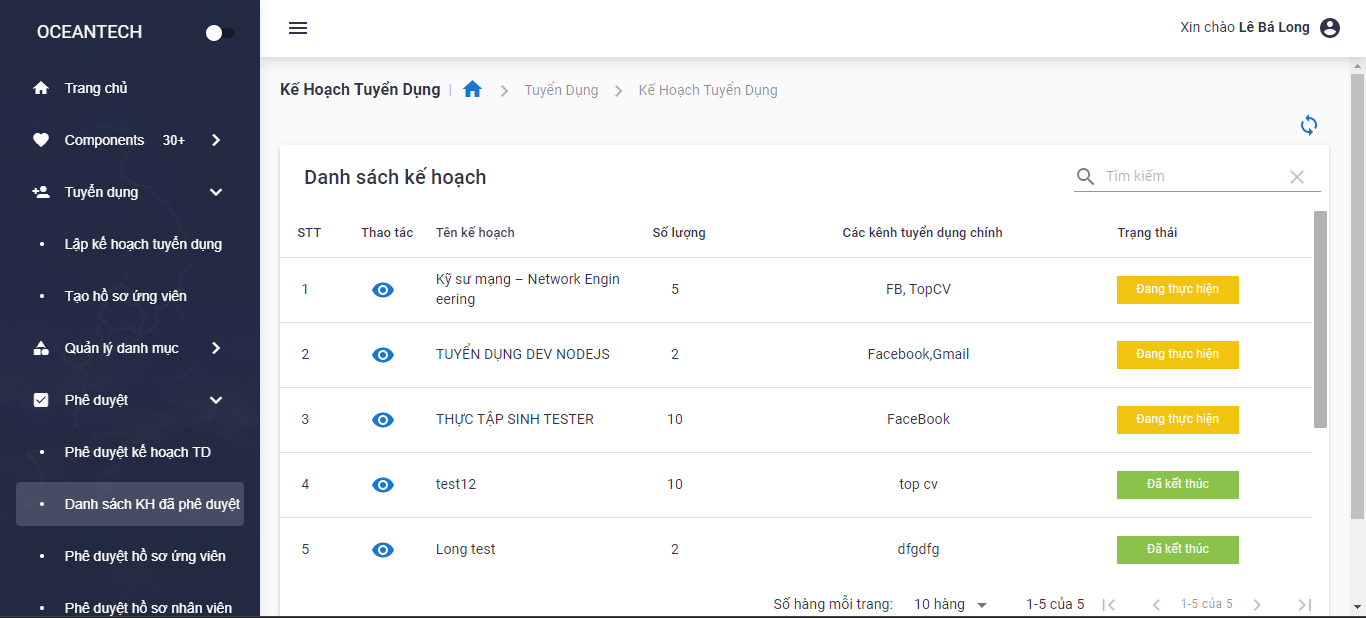Click Kế Hoạch Tuyển Dụng breadcrumb link
Viewport: 1366px width, 618px height.
click(708, 90)
